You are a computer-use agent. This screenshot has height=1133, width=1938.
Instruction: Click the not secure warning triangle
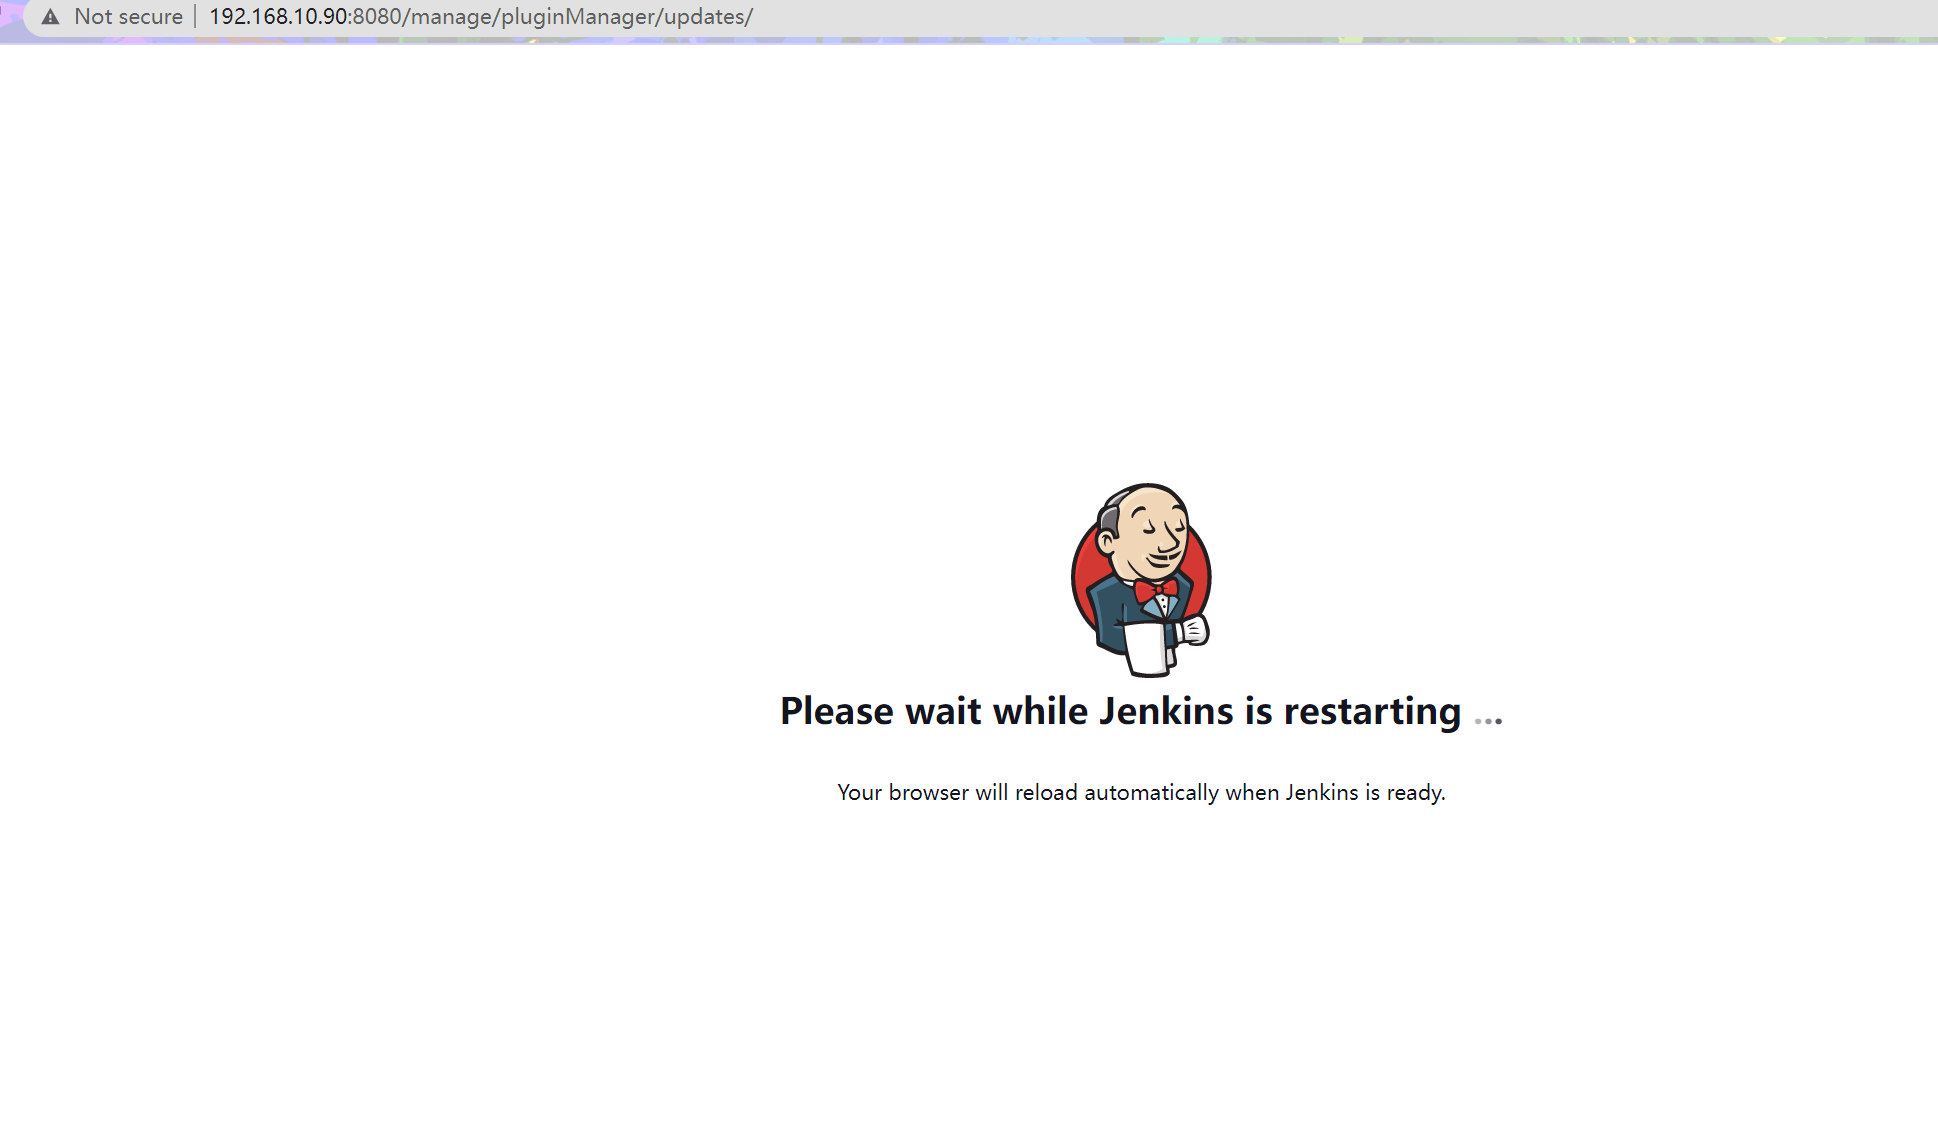46,16
